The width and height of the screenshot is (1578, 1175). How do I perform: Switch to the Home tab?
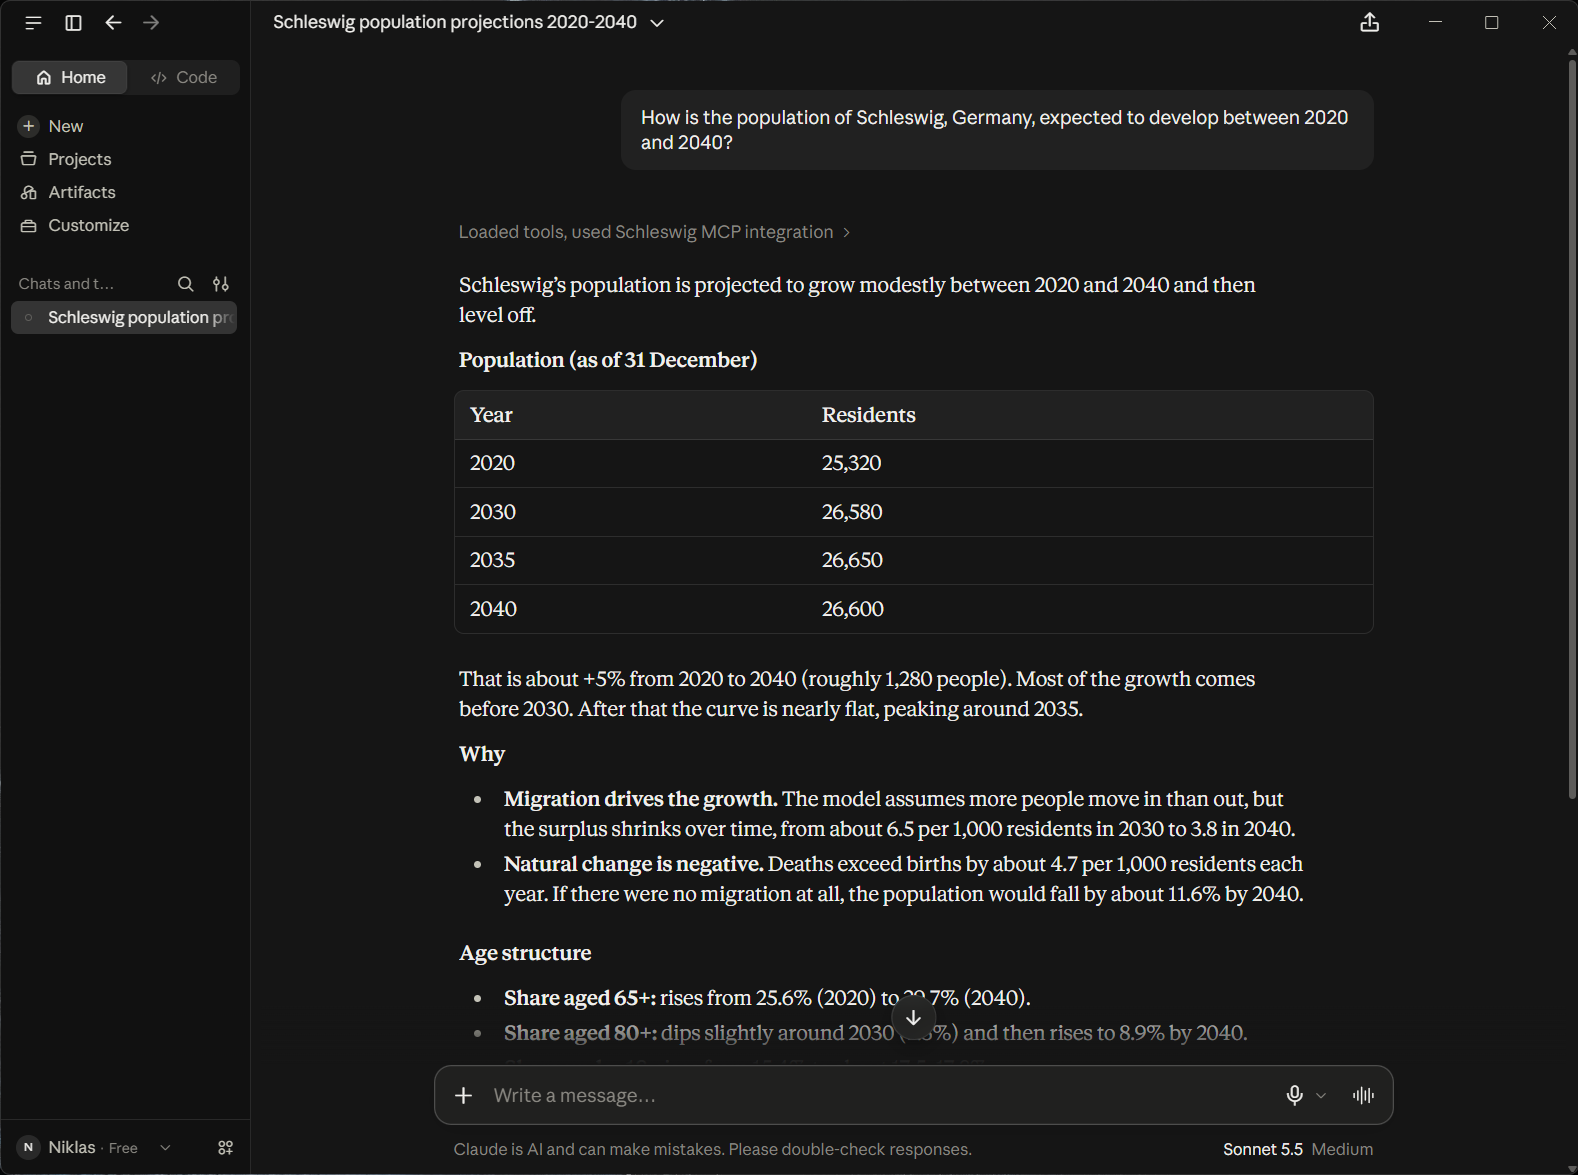[x=70, y=78]
